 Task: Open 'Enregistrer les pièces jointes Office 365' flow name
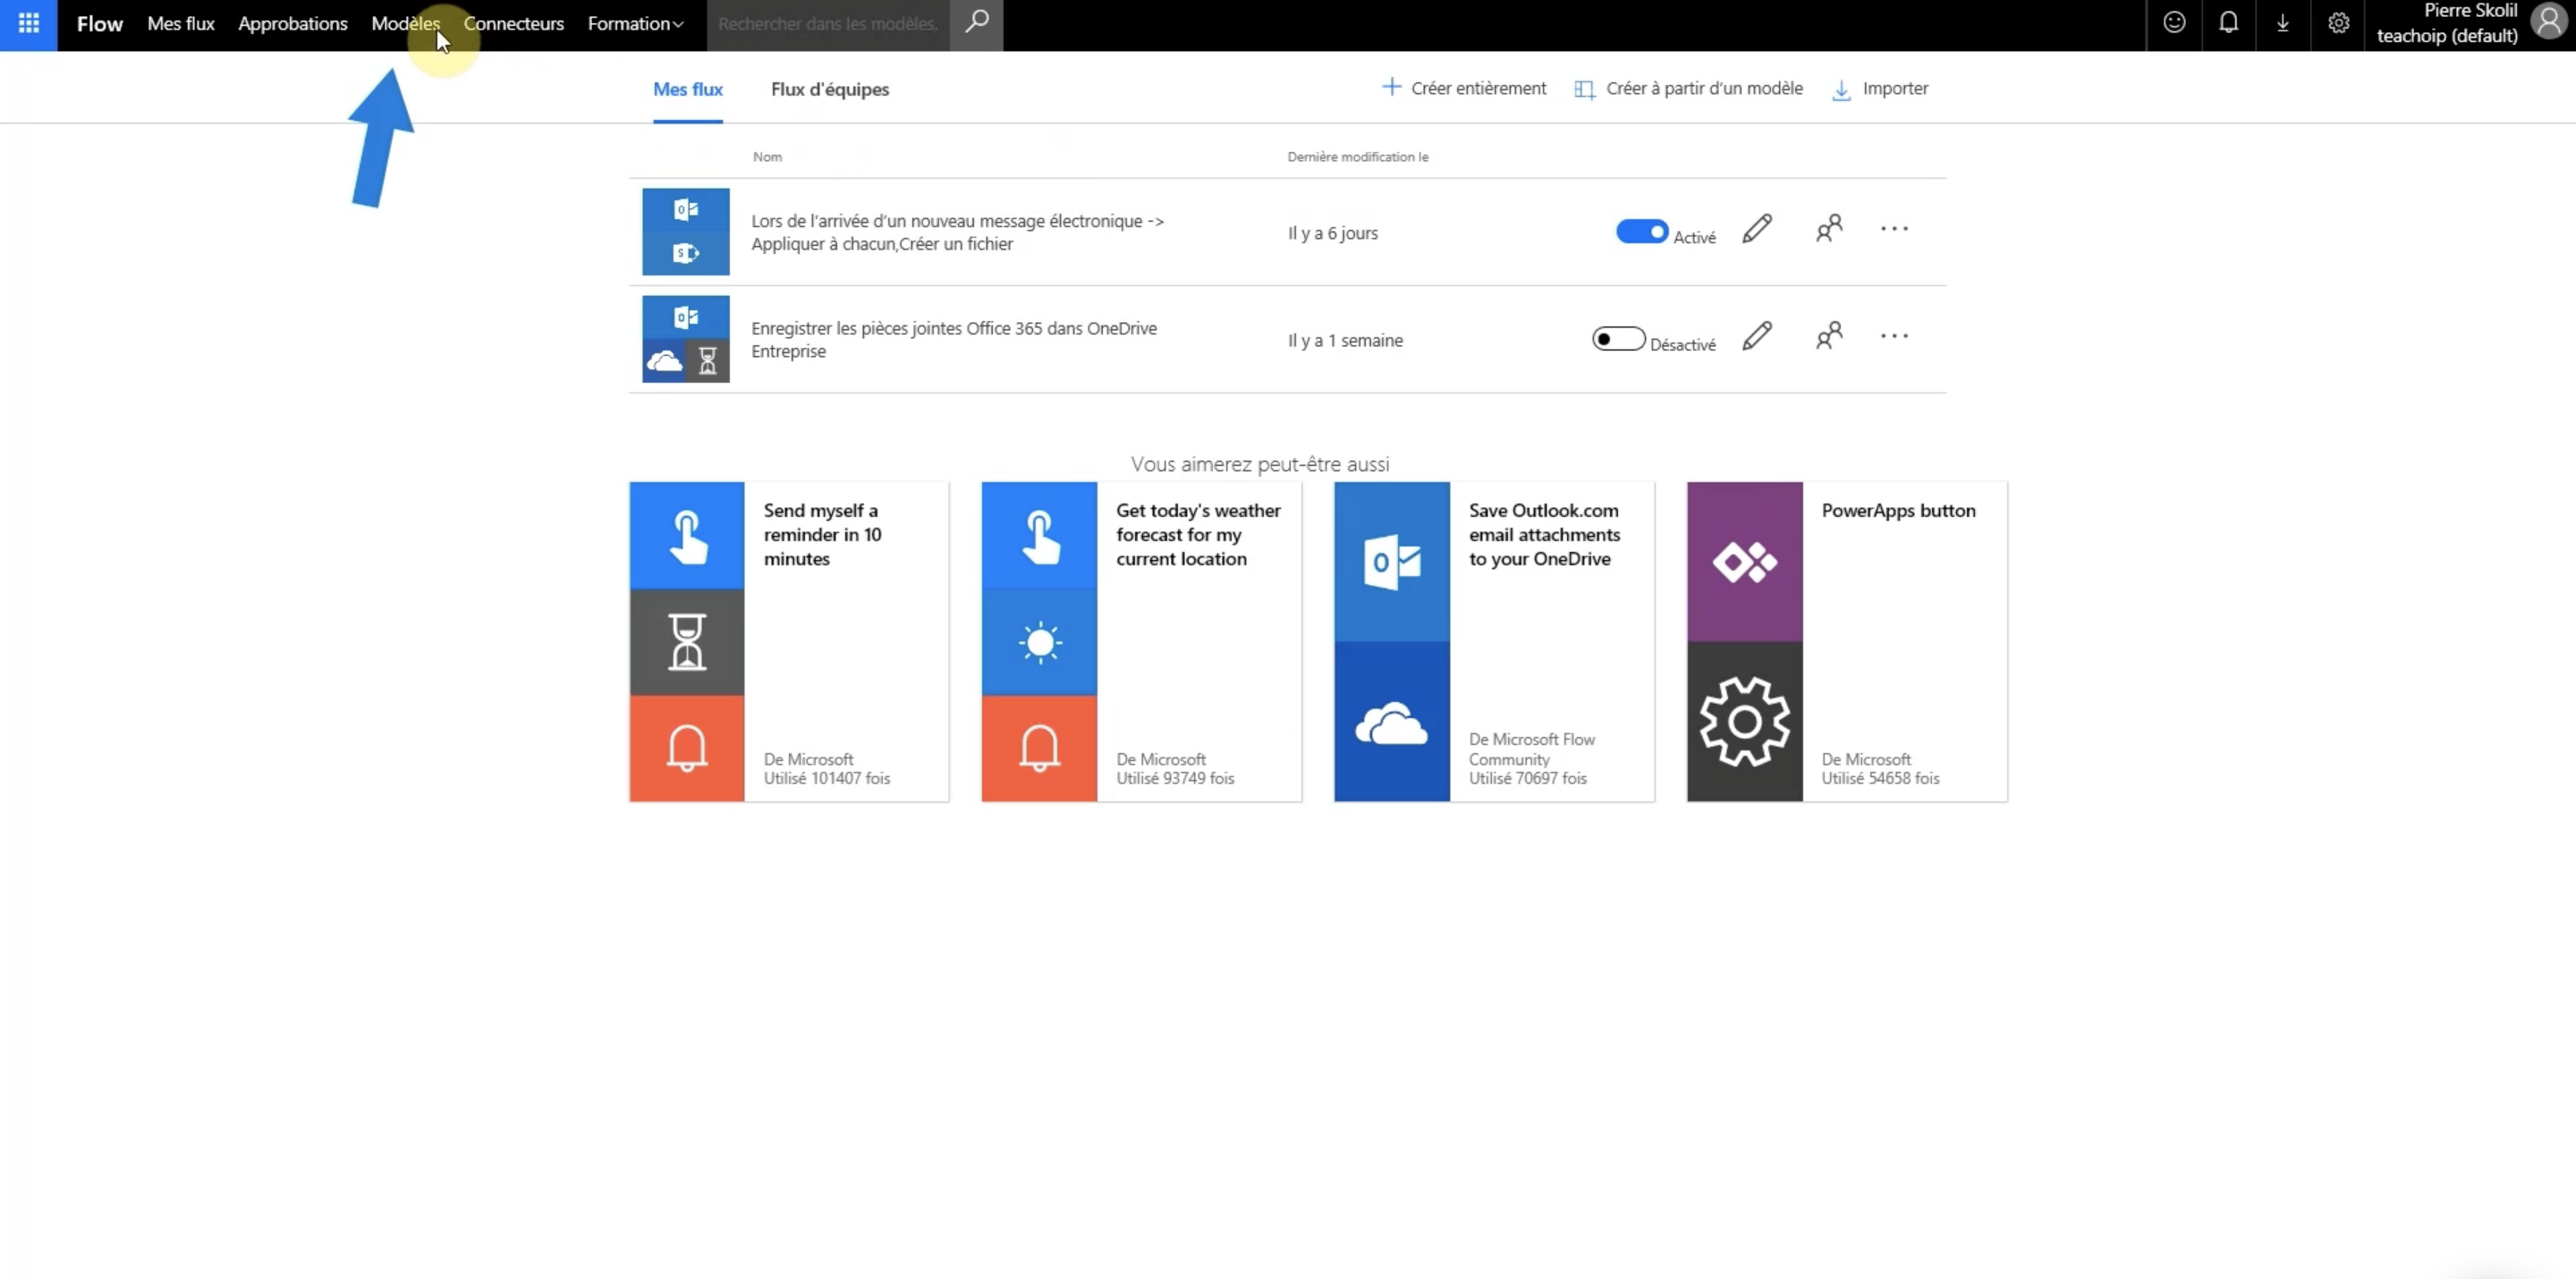click(954, 339)
